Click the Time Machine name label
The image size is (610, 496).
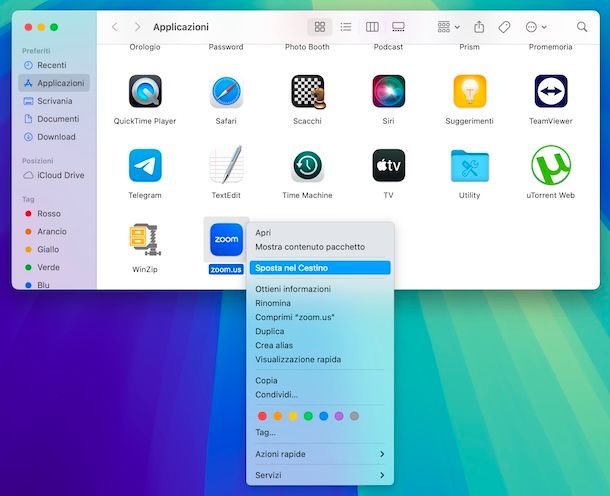pyautogui.click(x=307, y=195)
